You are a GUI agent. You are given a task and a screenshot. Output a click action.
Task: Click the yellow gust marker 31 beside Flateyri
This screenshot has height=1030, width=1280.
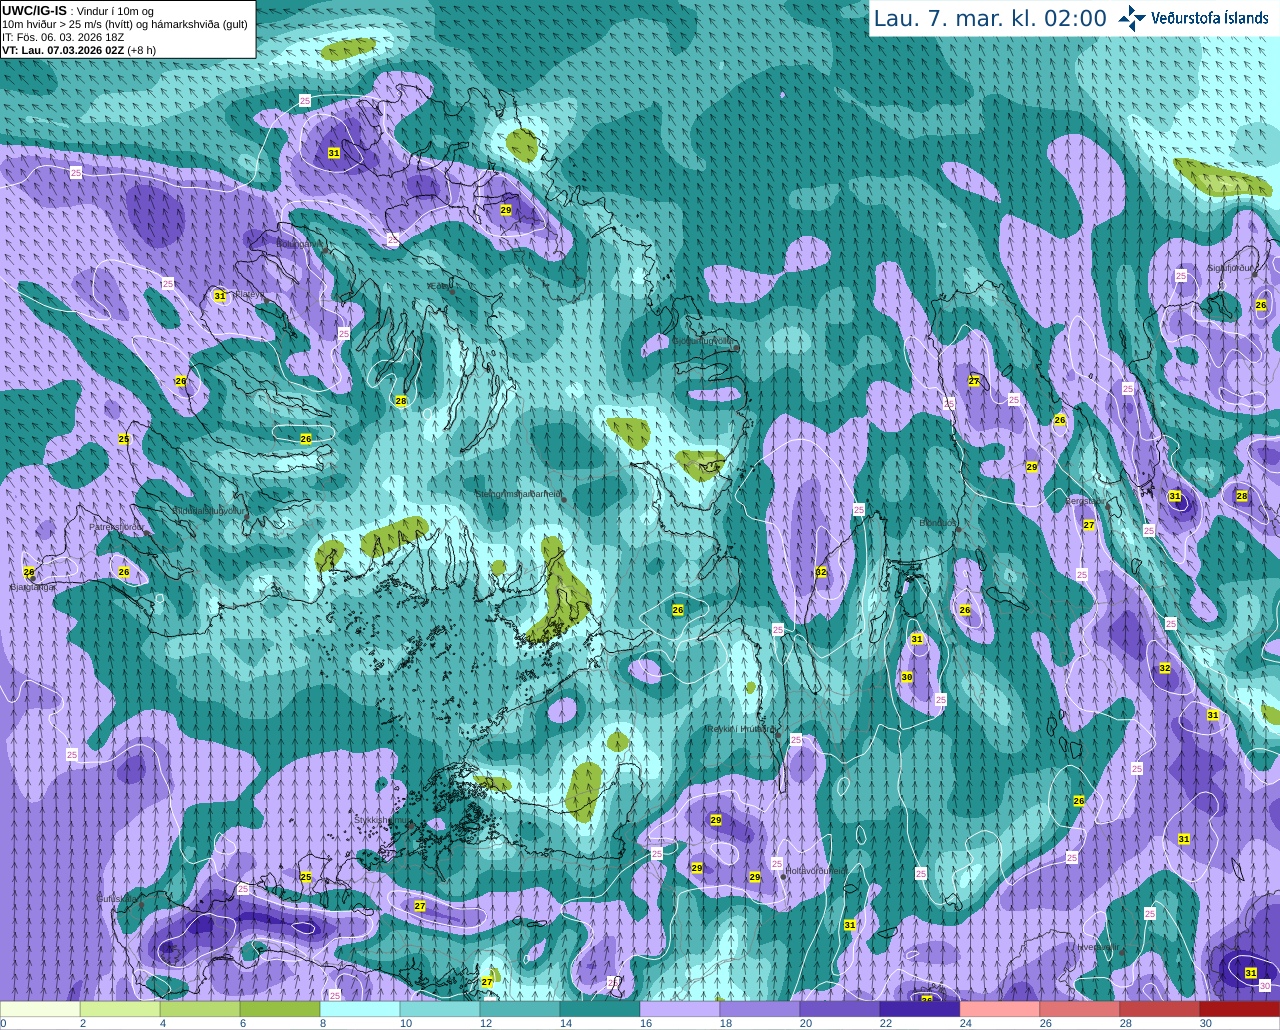[x=220, y=296]
